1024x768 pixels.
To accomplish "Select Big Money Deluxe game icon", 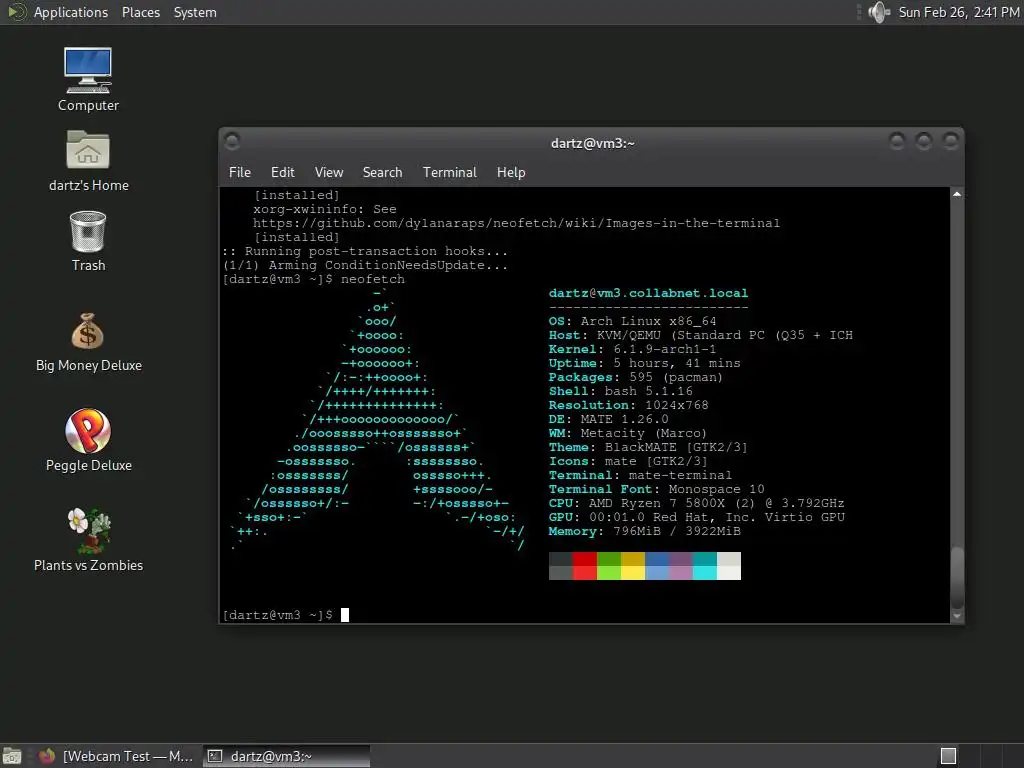I will [x=88, y=342].
